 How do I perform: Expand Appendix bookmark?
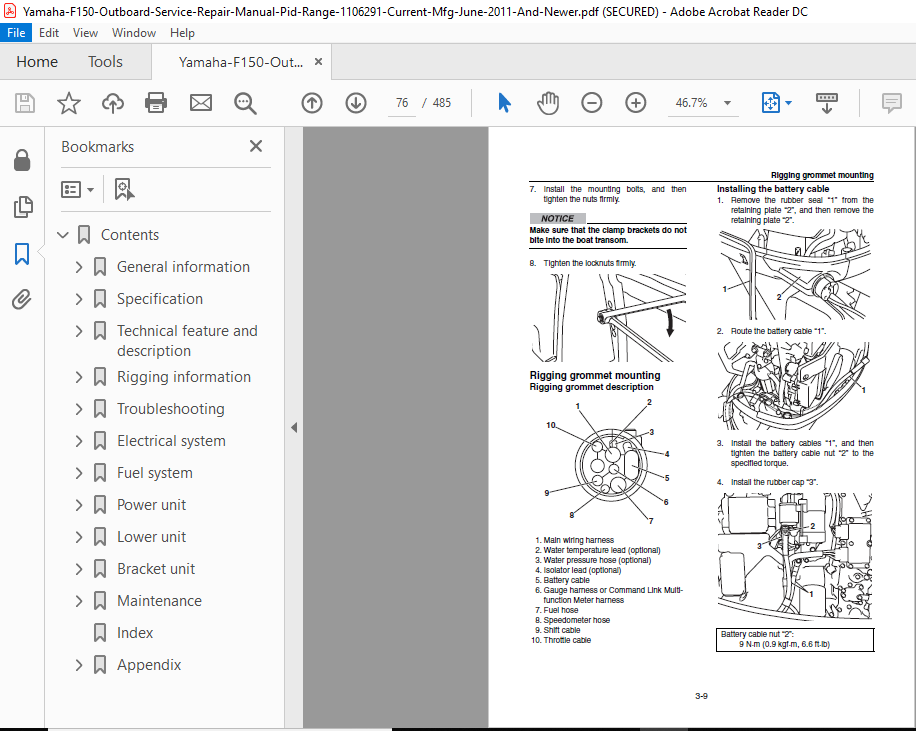tap(79, 665)
